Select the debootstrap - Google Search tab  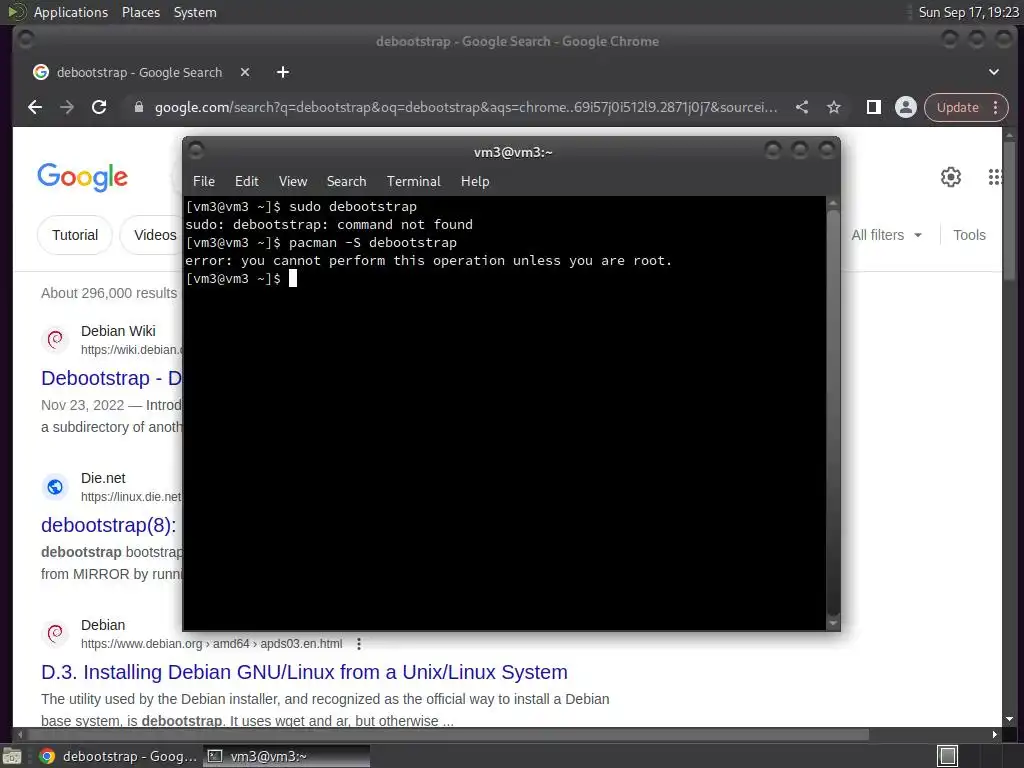point(140,72)
